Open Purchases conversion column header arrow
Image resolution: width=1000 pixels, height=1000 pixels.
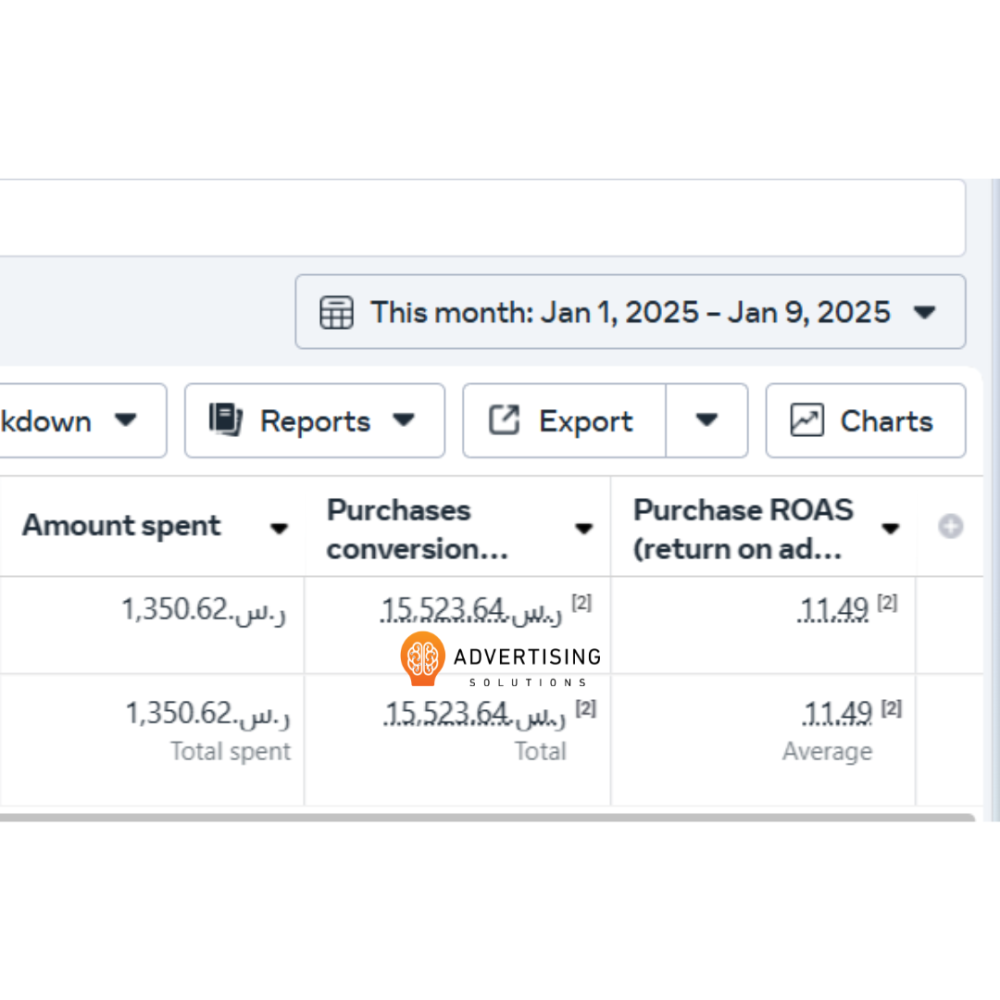pos(584,529)
